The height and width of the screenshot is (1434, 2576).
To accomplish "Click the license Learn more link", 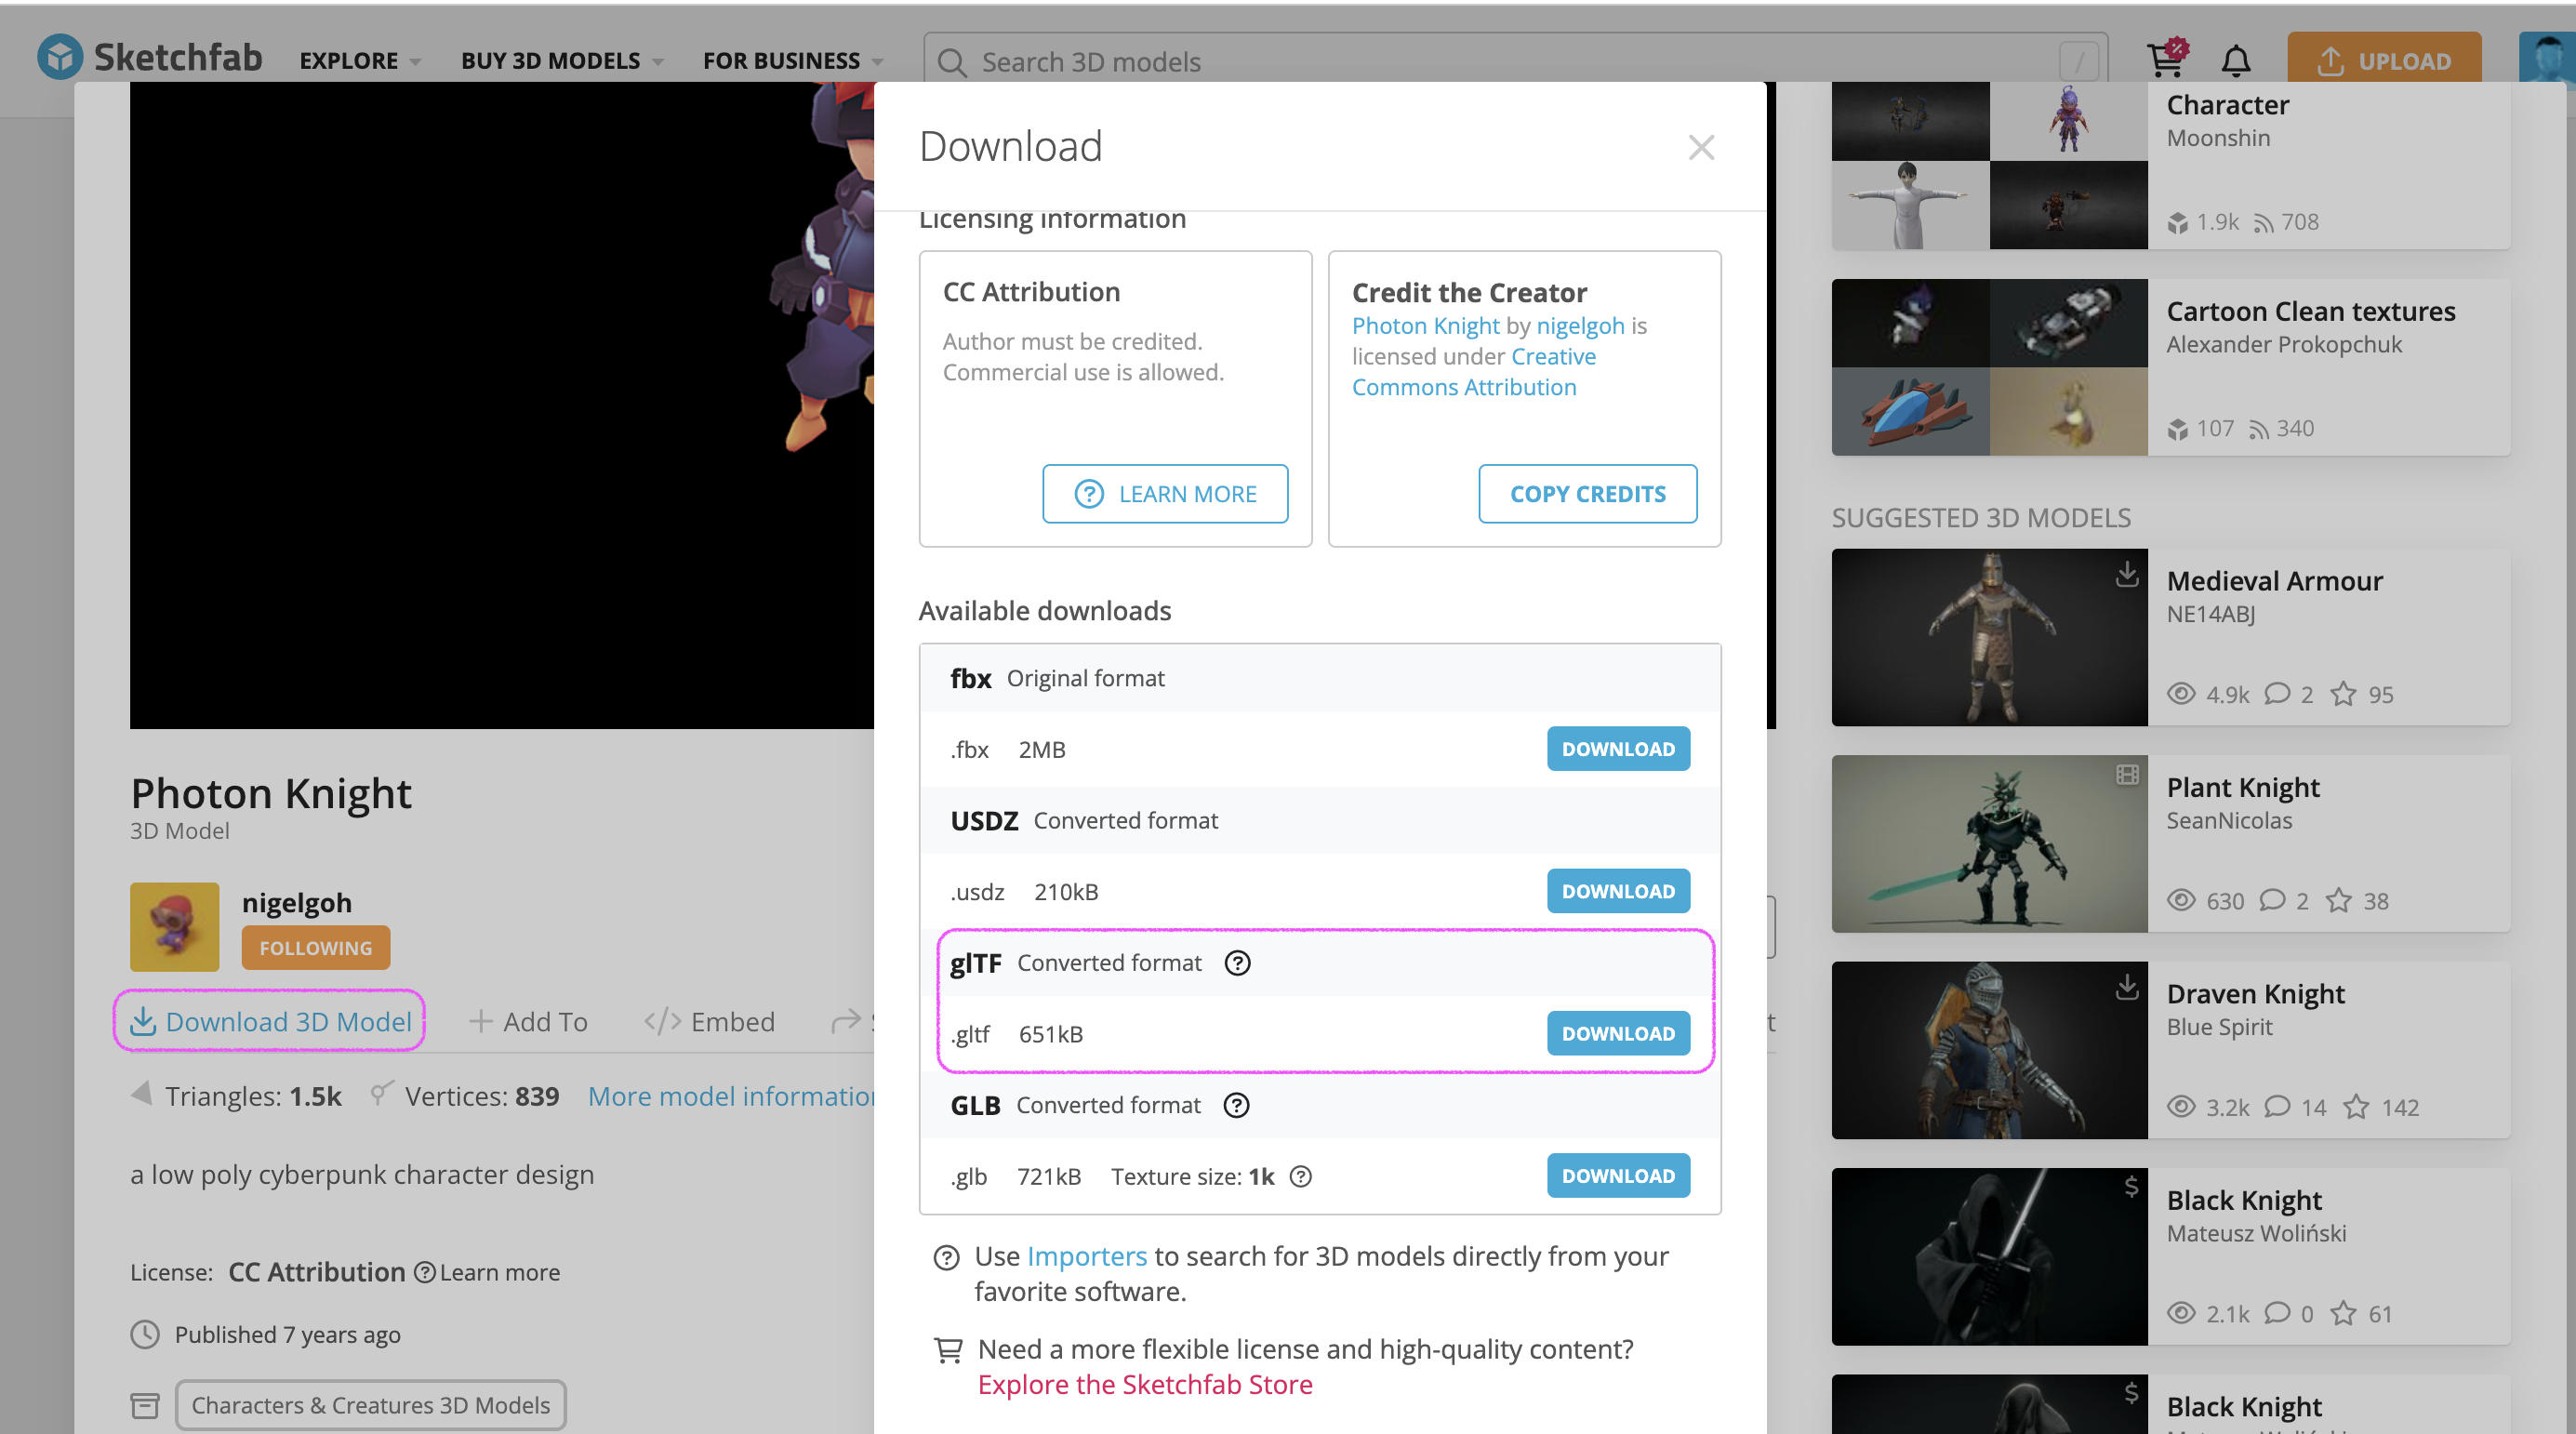I will (x=499, y=1272).
